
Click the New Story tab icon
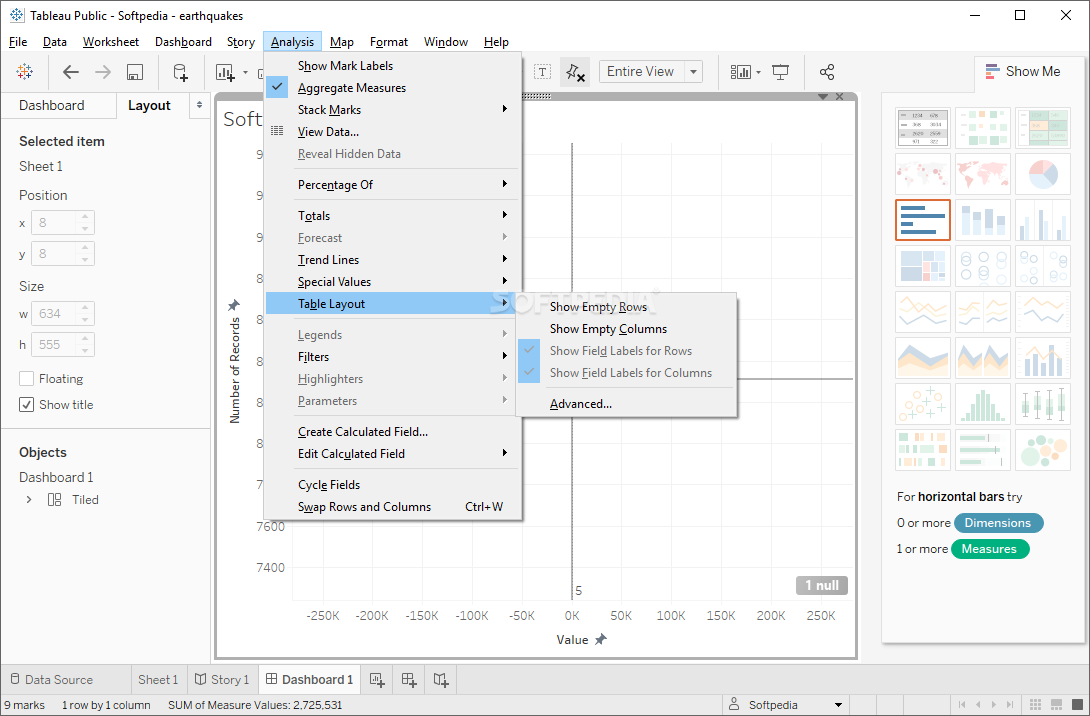point(441,680)
